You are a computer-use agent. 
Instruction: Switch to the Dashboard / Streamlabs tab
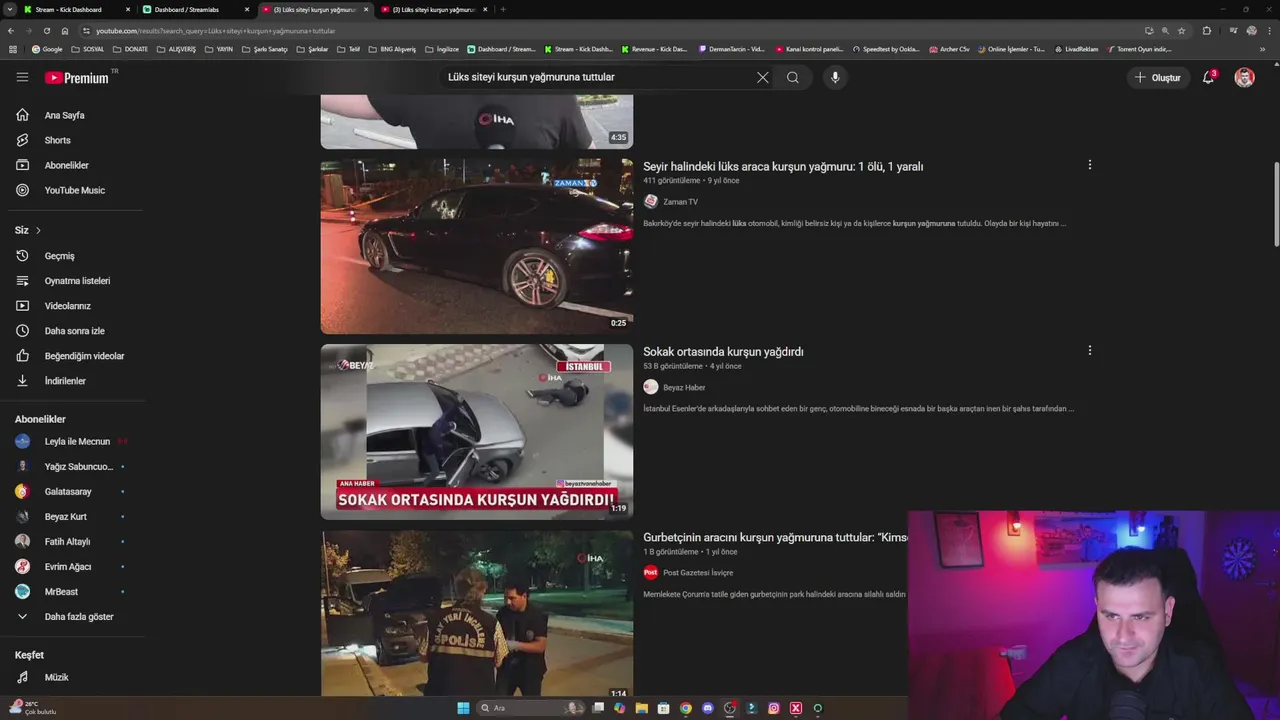[x=194, y=9]
